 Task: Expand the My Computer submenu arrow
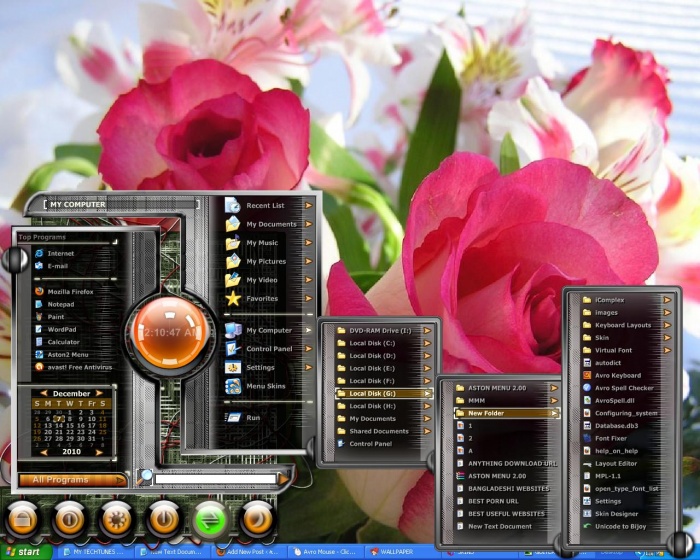(308, 330)
